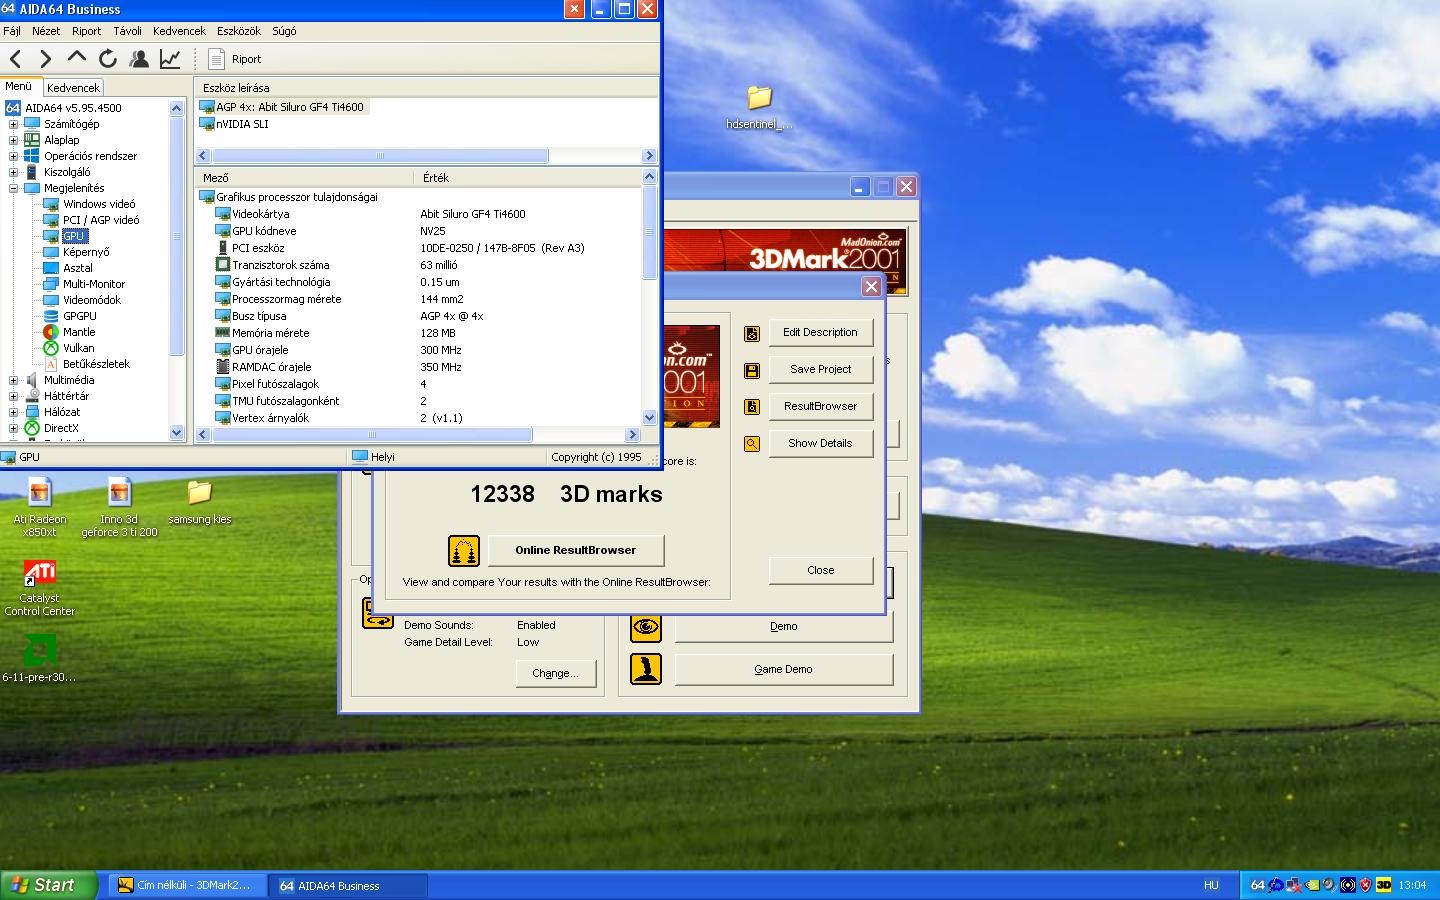Click the Up level arrow in AIDA64 toolbar
This screenshot has height=900, width=1440.
tap(77, 59)
